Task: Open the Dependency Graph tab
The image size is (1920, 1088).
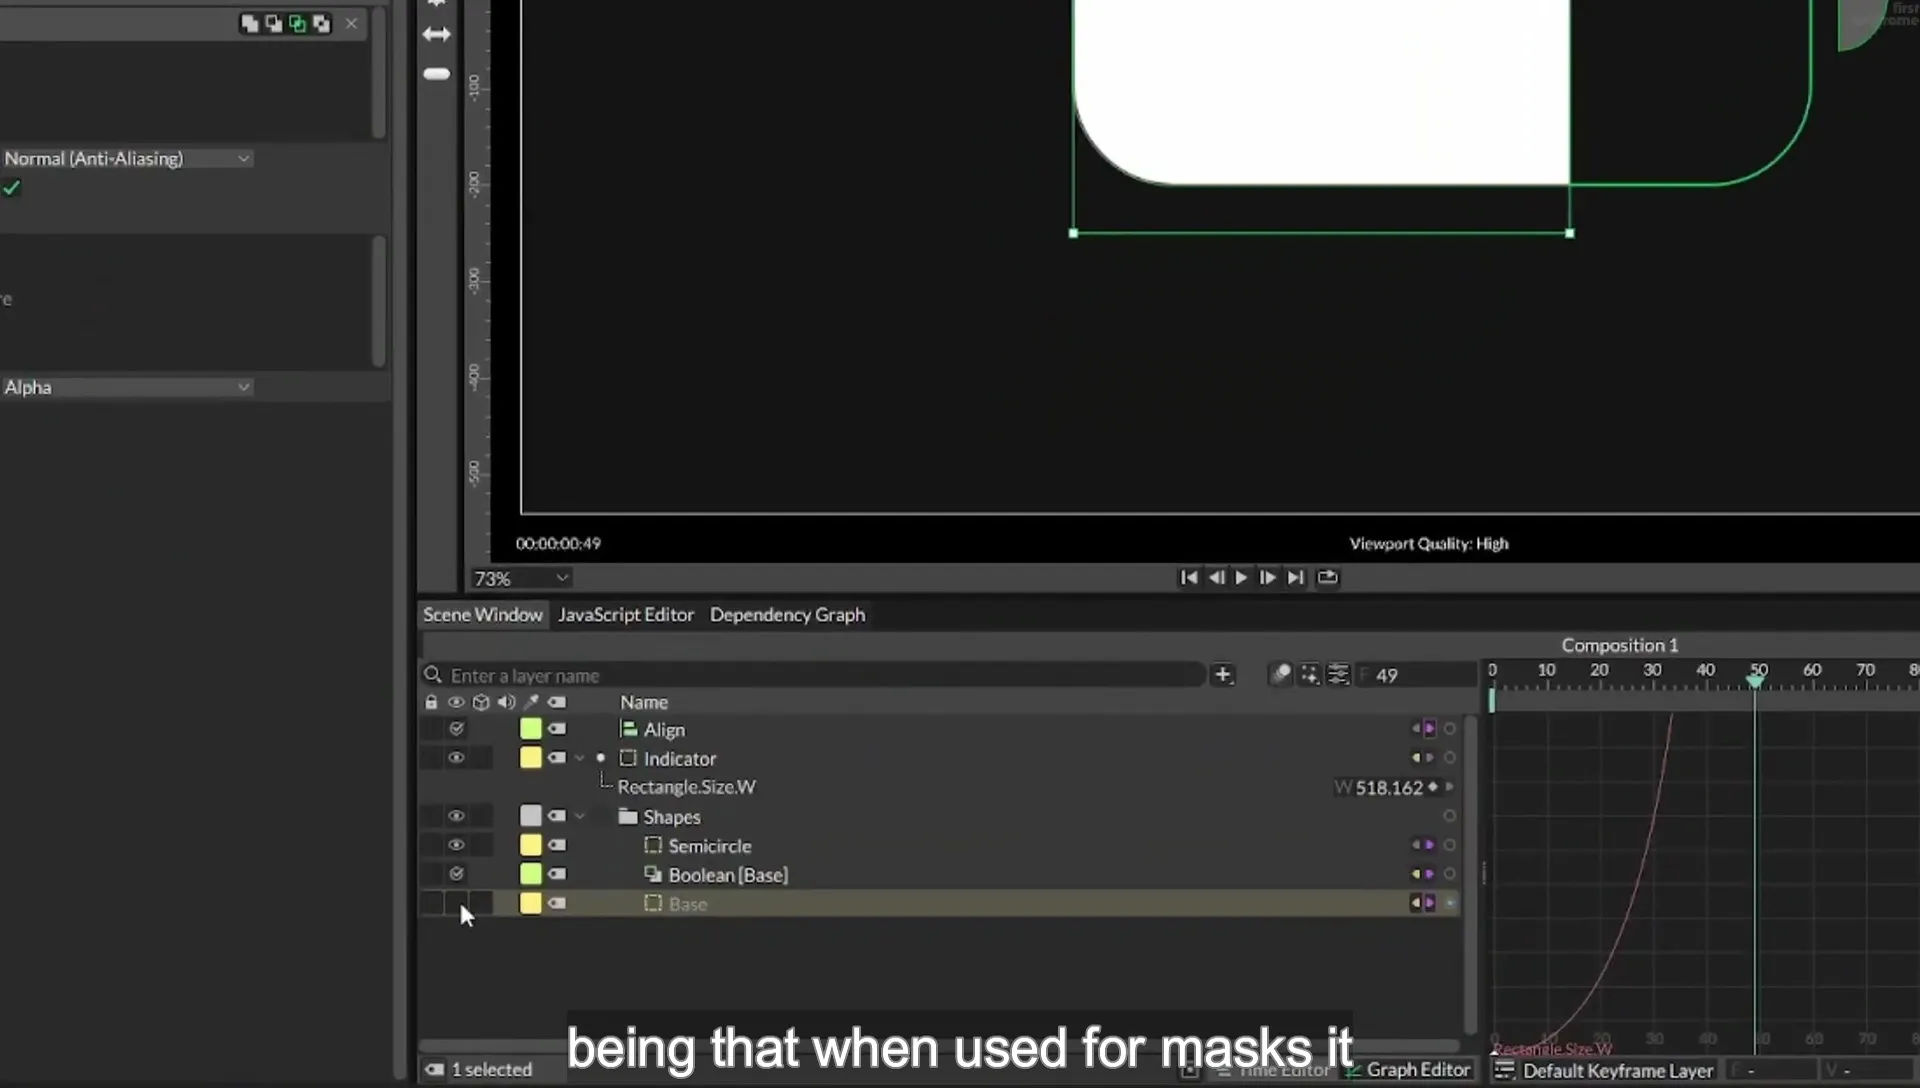Action: pyautogui.click(x=787, y=615)
